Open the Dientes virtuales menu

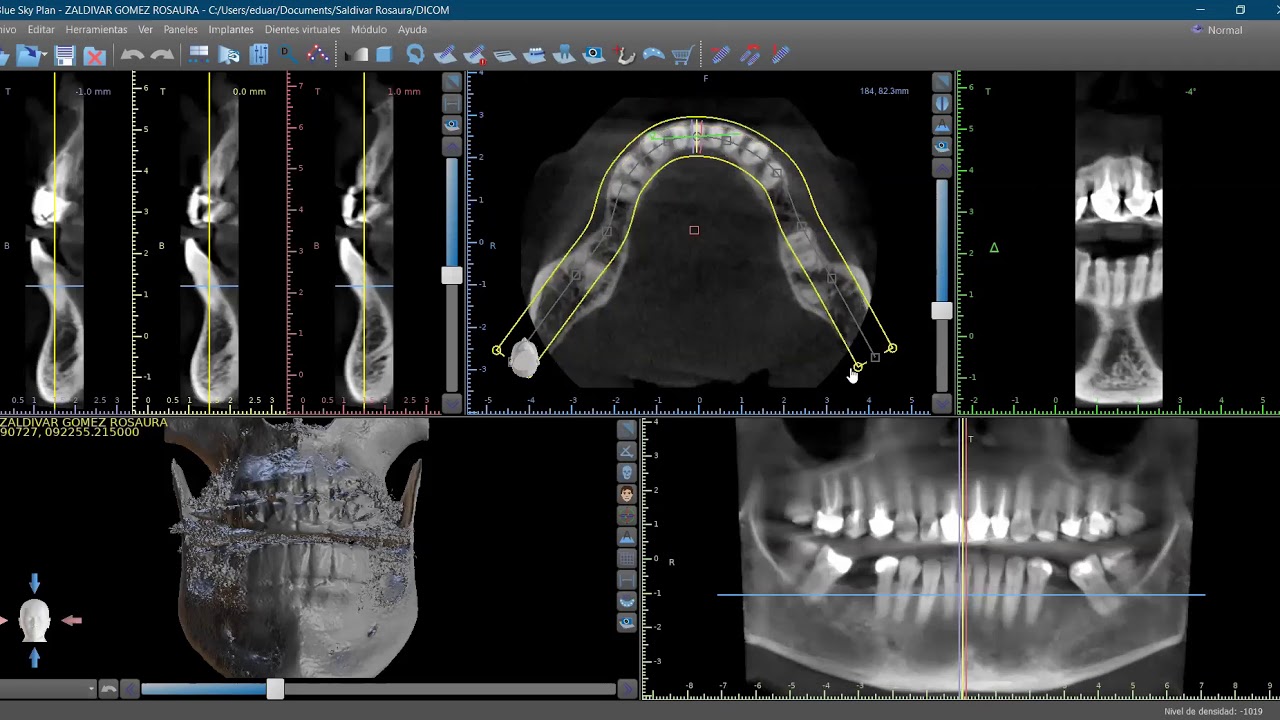(x=302, y=30)
